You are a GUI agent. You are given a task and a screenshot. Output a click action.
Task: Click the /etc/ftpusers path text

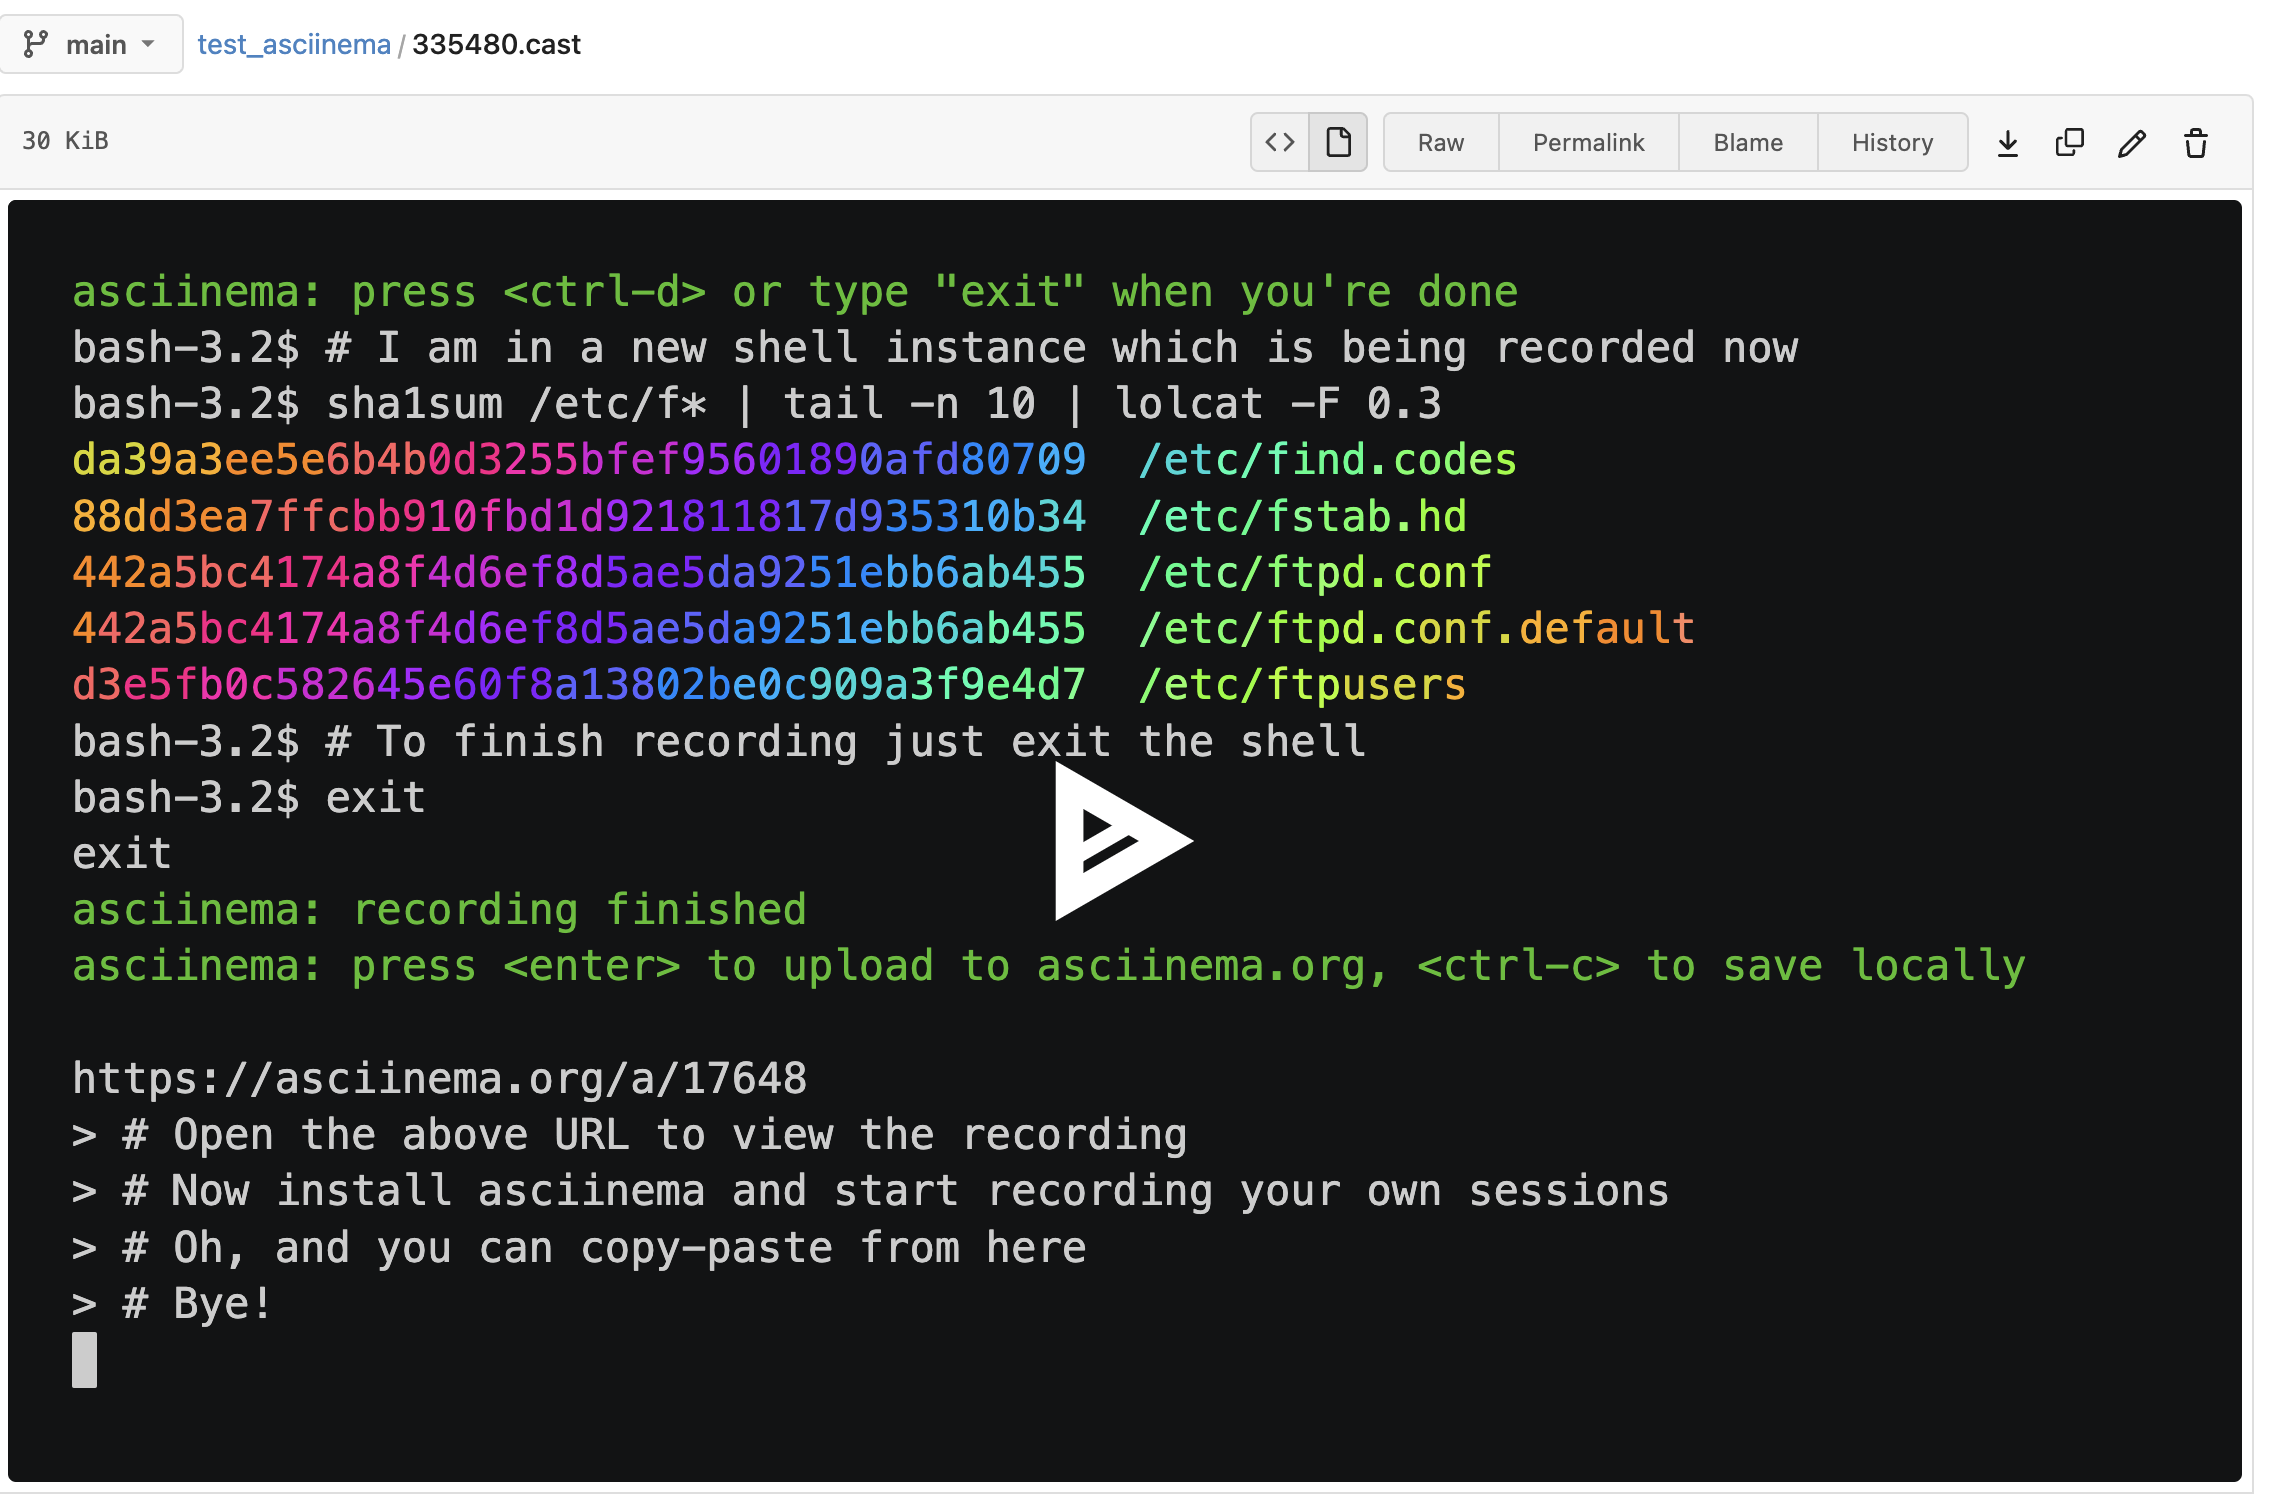coord(1302,685)
